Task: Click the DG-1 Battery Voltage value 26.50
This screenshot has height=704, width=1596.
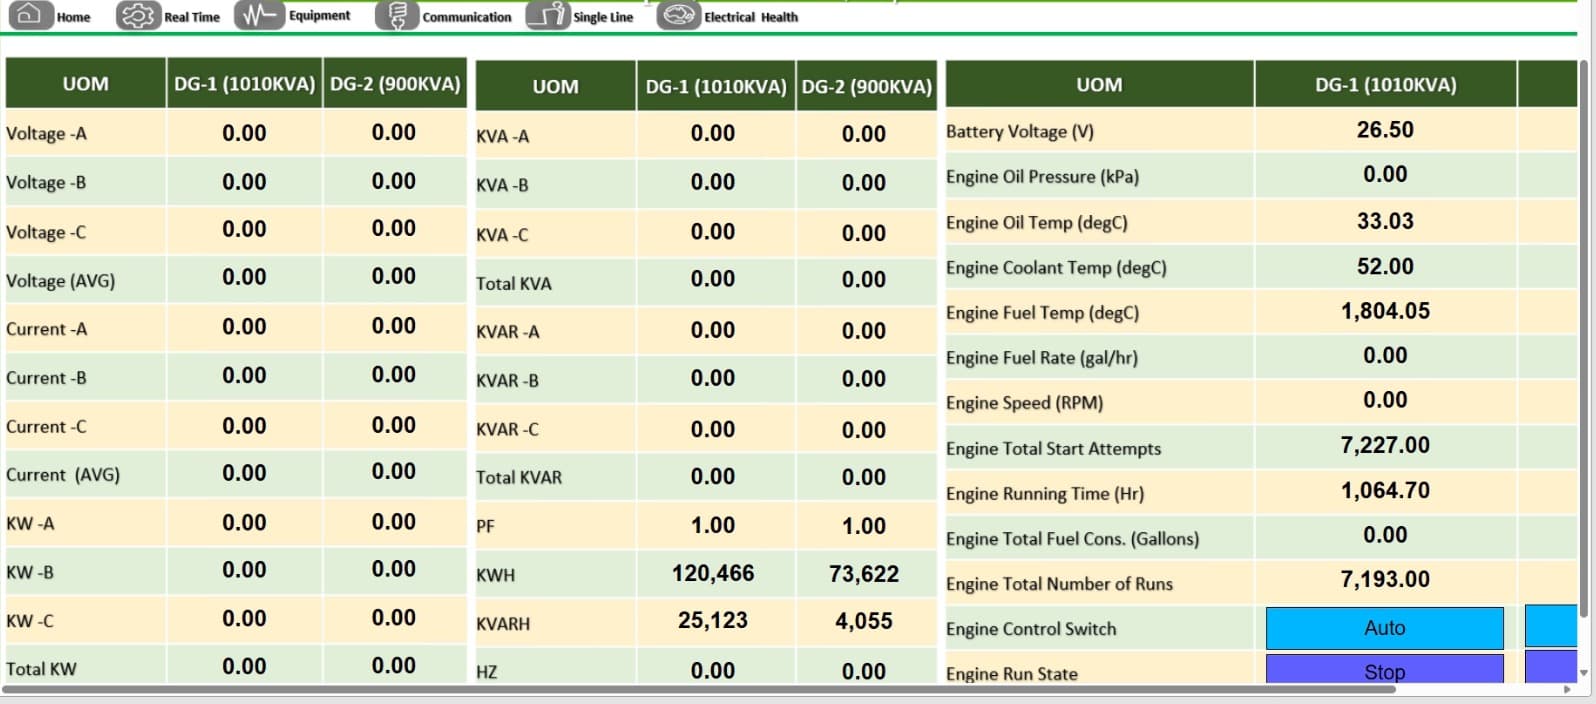Action: 1384,130
